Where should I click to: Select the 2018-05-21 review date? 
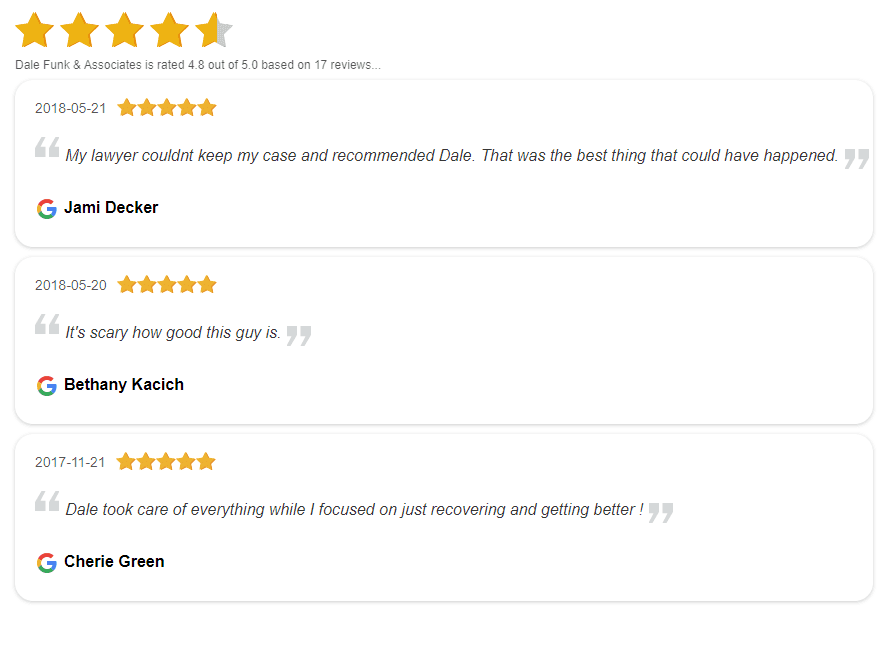point(70,108)
